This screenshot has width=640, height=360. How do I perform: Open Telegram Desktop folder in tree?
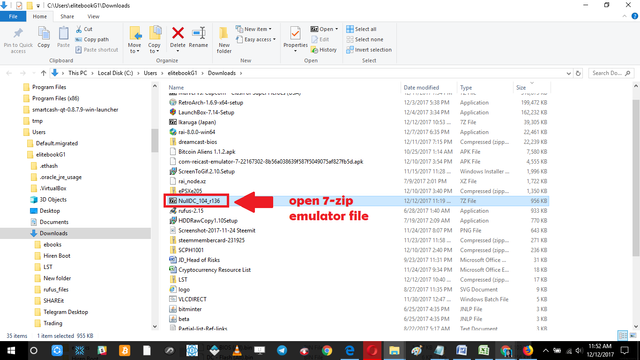click(66, 312)
